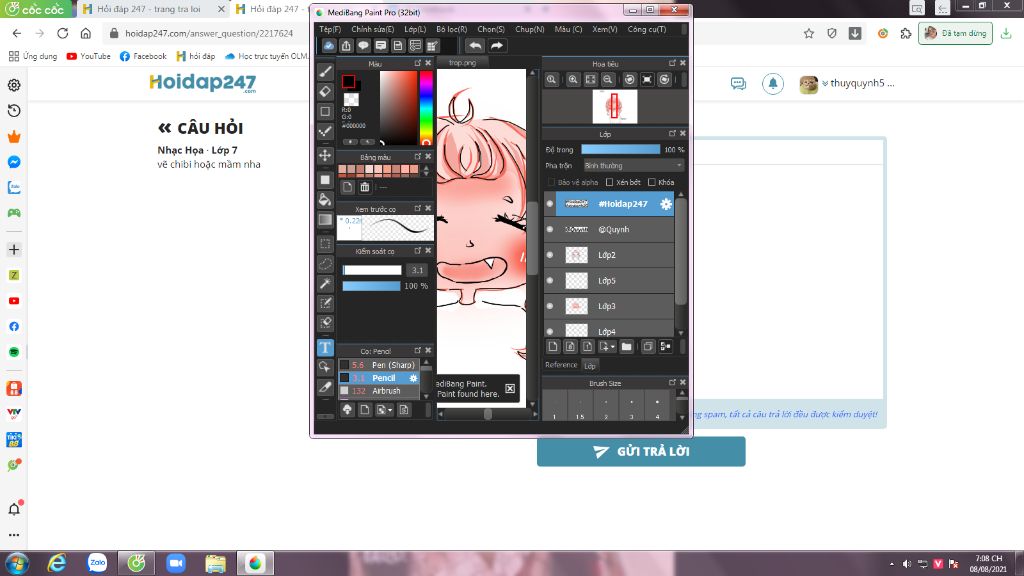Select the Gradient tool
This screenshot has height=576, width=1024.
click(x=325, y=219)
